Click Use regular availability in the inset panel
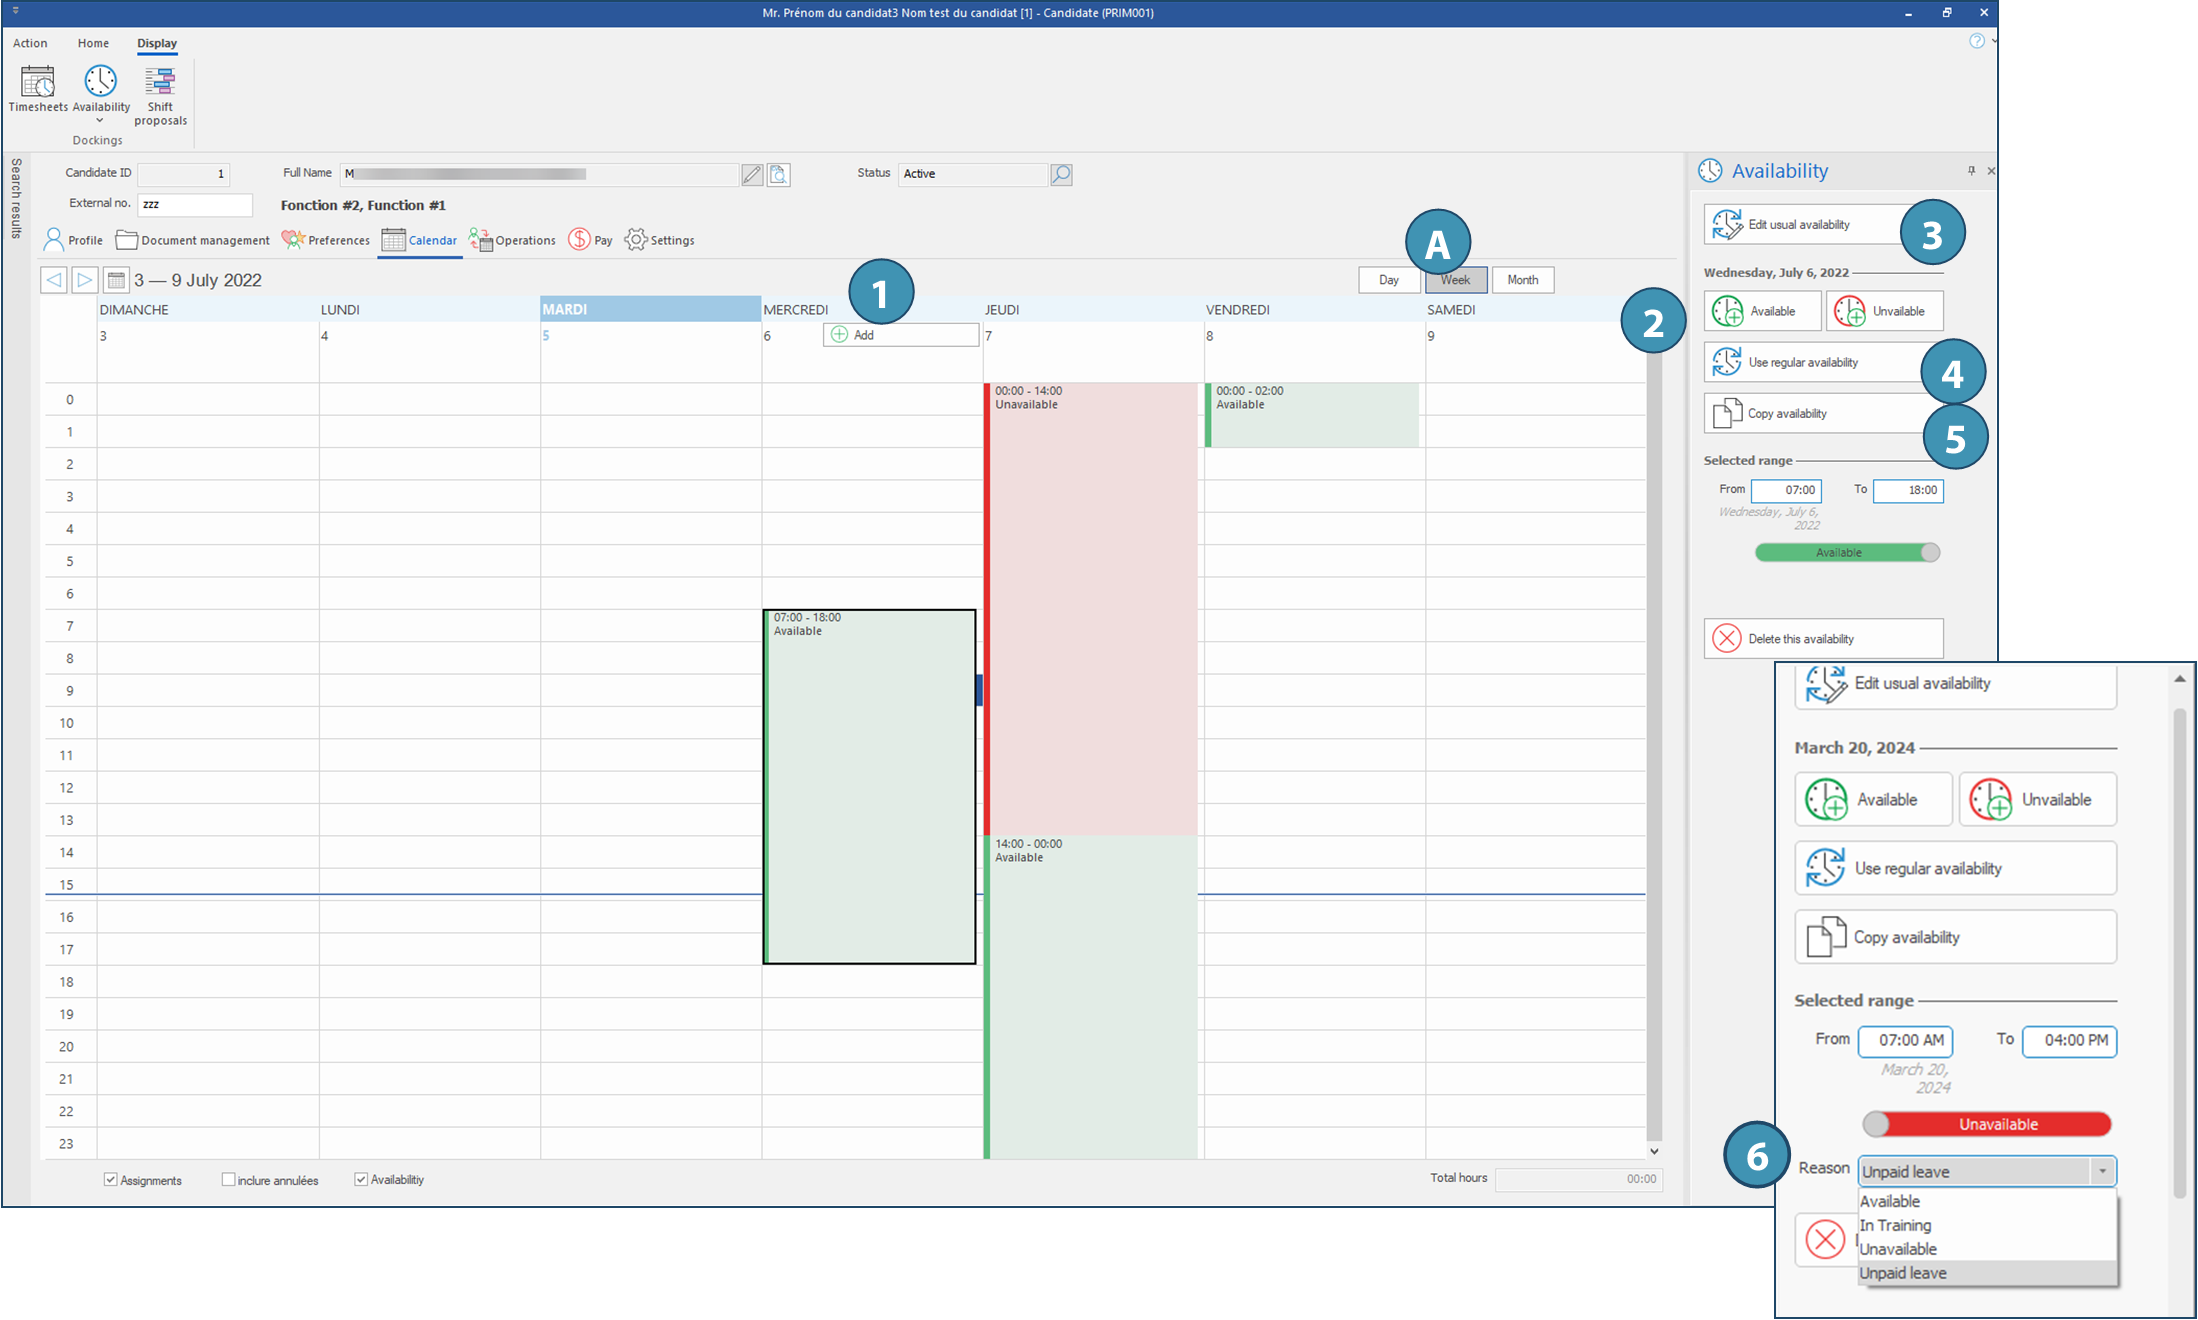Image resolution: width=2198 pixels, height=1320 pixels. [1955, 868]
